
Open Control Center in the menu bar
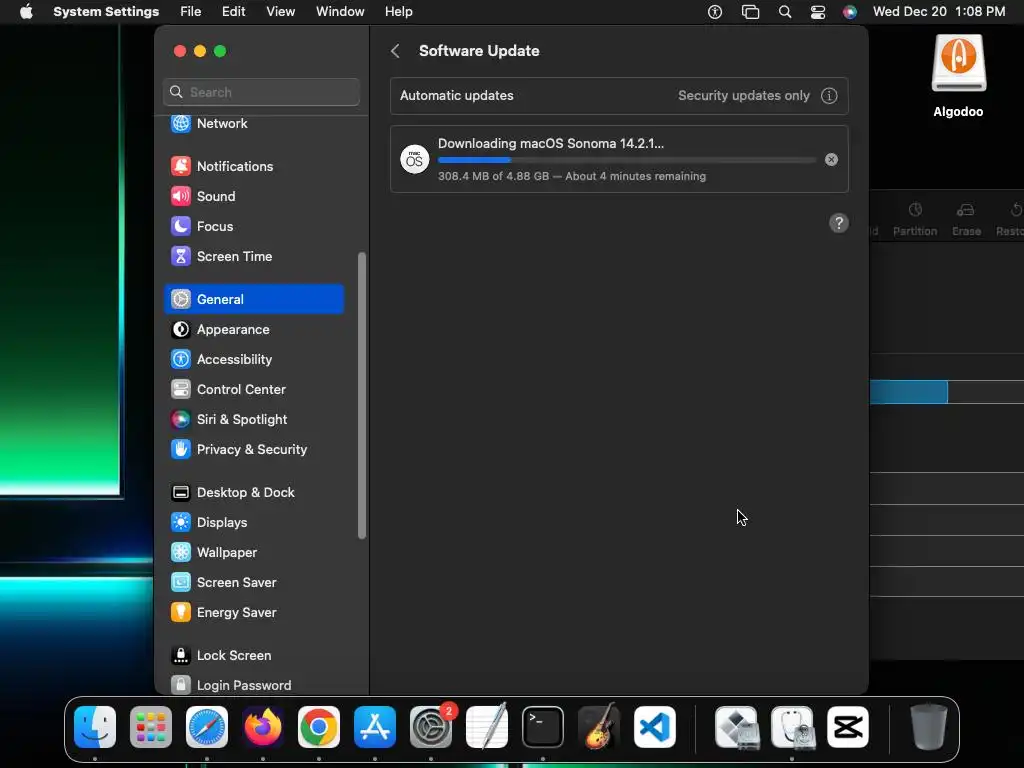pyautogui.click(x=818, y=12)
